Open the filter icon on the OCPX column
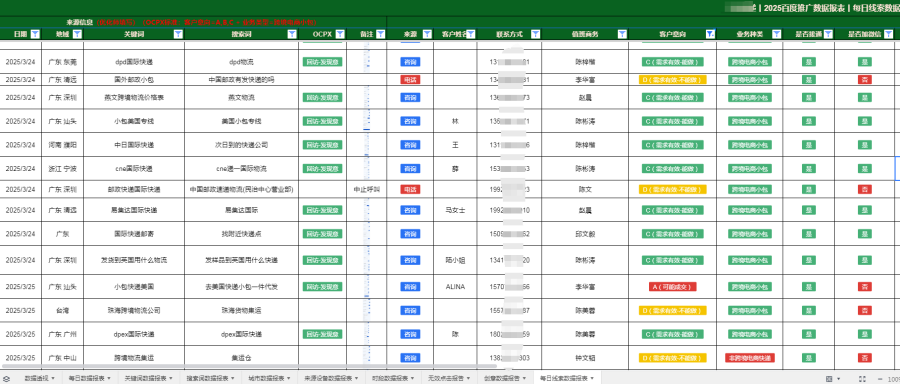The width and height of the screenshot is (900, 384). [339, 34]
